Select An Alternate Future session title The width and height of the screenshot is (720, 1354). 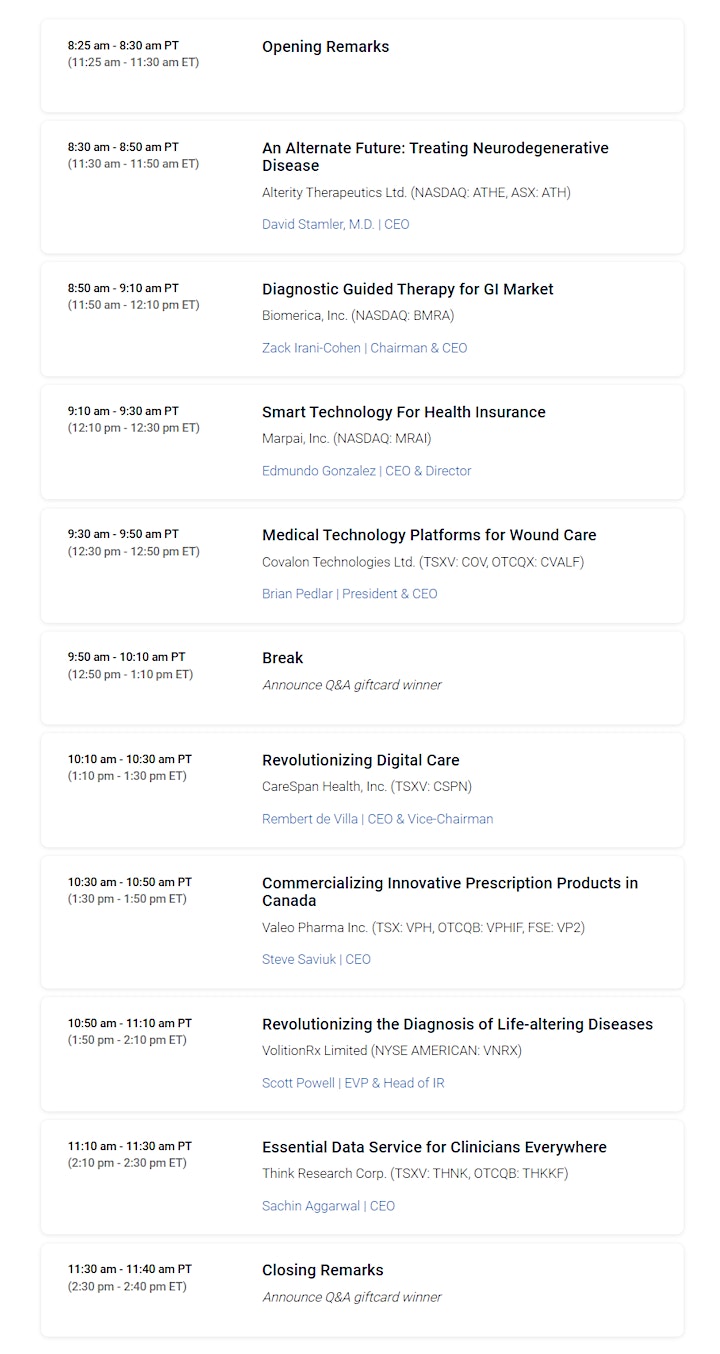pos(435,157)
